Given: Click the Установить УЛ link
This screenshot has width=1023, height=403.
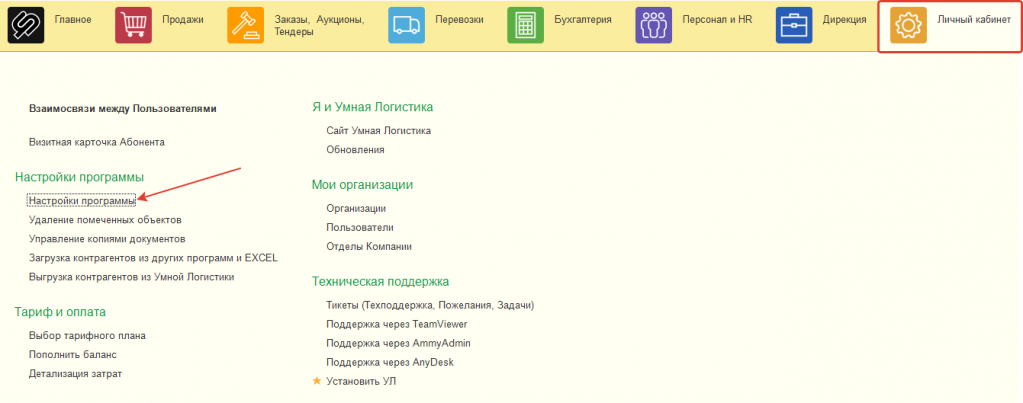Looking at the screenshot, I should 361,381.
